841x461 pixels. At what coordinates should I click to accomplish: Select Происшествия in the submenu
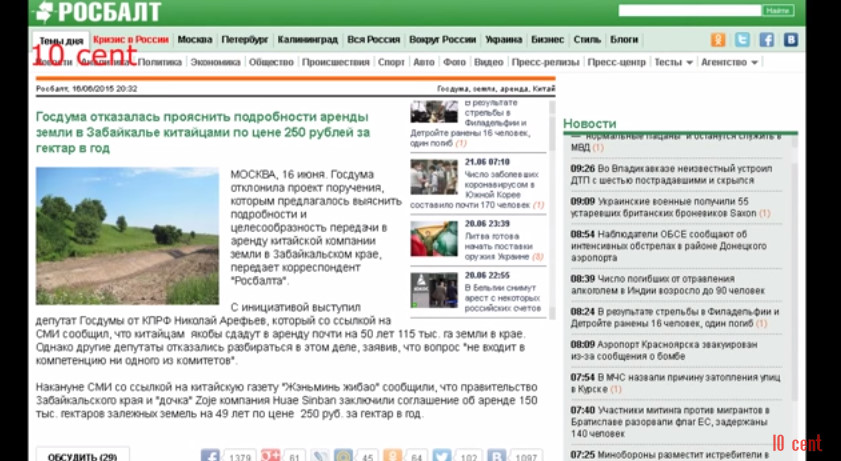[336, 62]
